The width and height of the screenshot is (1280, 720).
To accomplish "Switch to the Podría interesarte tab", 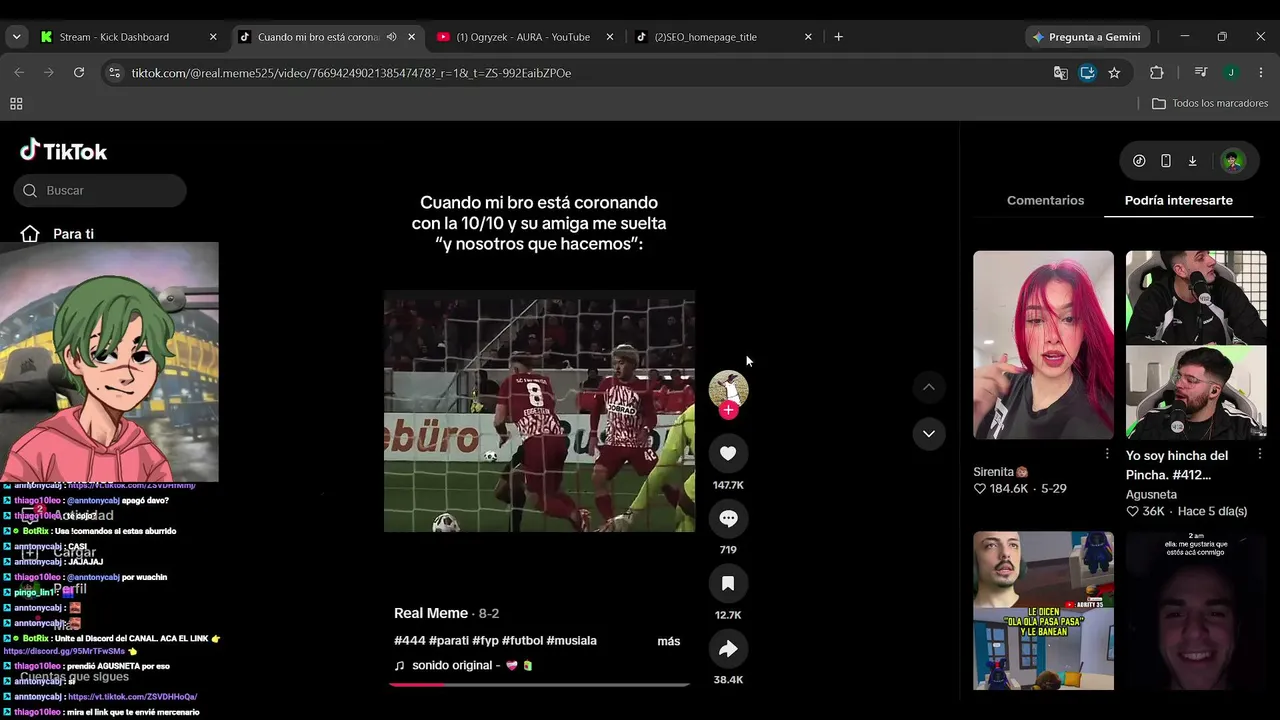I will pos(1179,201).
